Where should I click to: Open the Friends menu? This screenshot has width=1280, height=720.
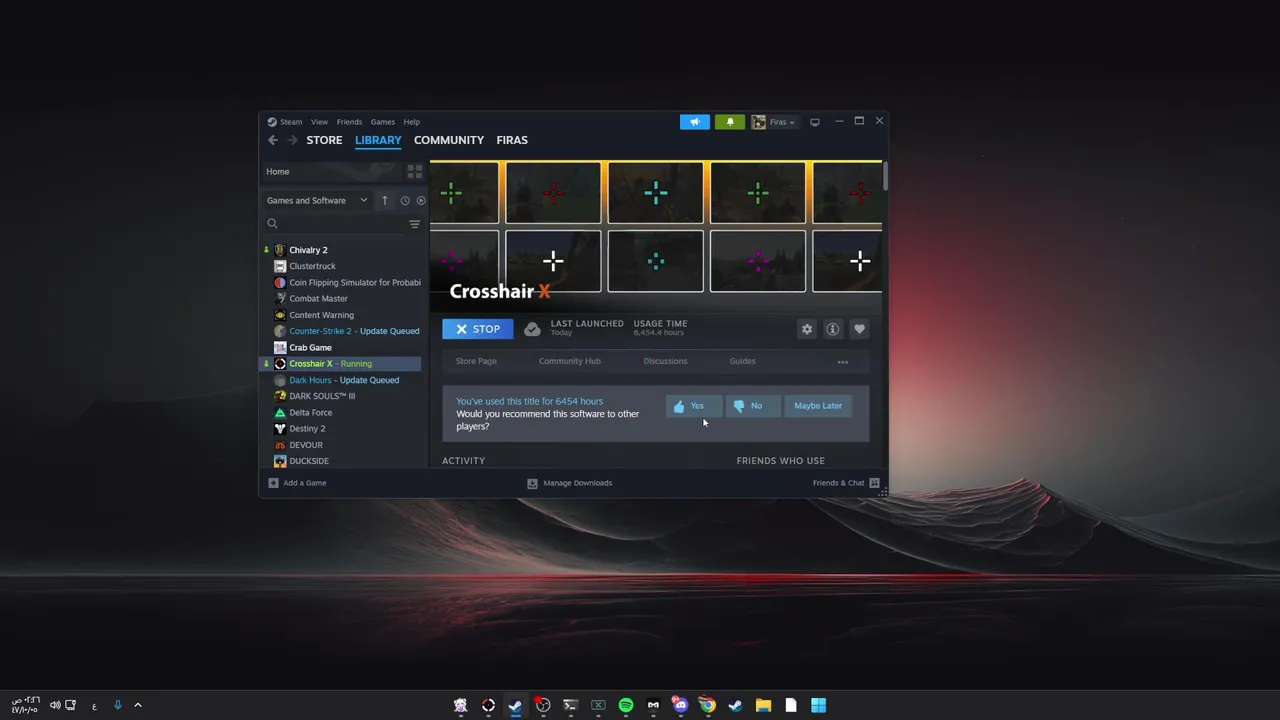(349, 122)
